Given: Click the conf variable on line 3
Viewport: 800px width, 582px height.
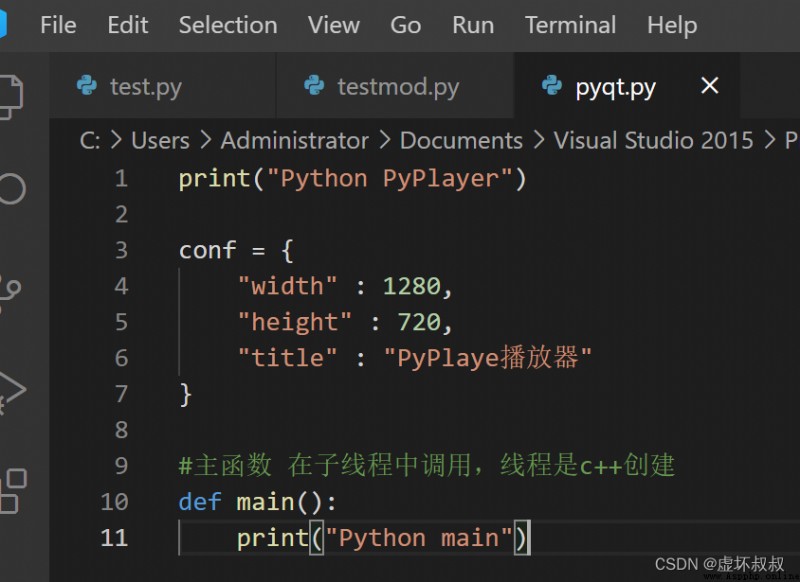Looking at the screenshot, I should [208, 250].
